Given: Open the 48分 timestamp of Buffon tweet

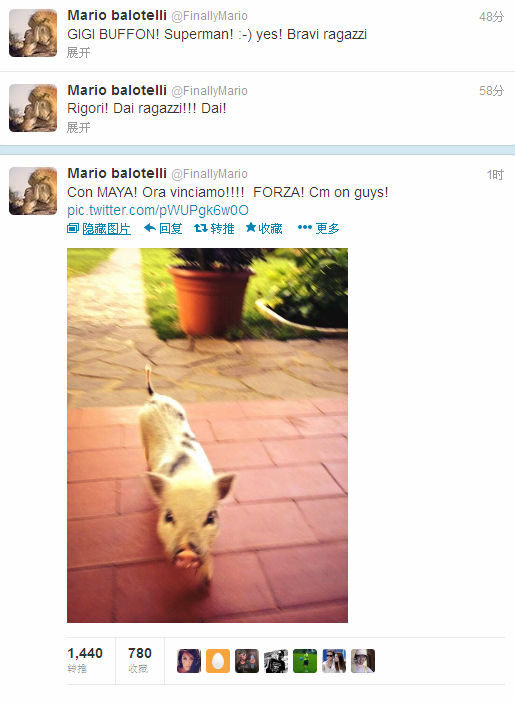Looking at the screenshot, I should click(491, 17).
